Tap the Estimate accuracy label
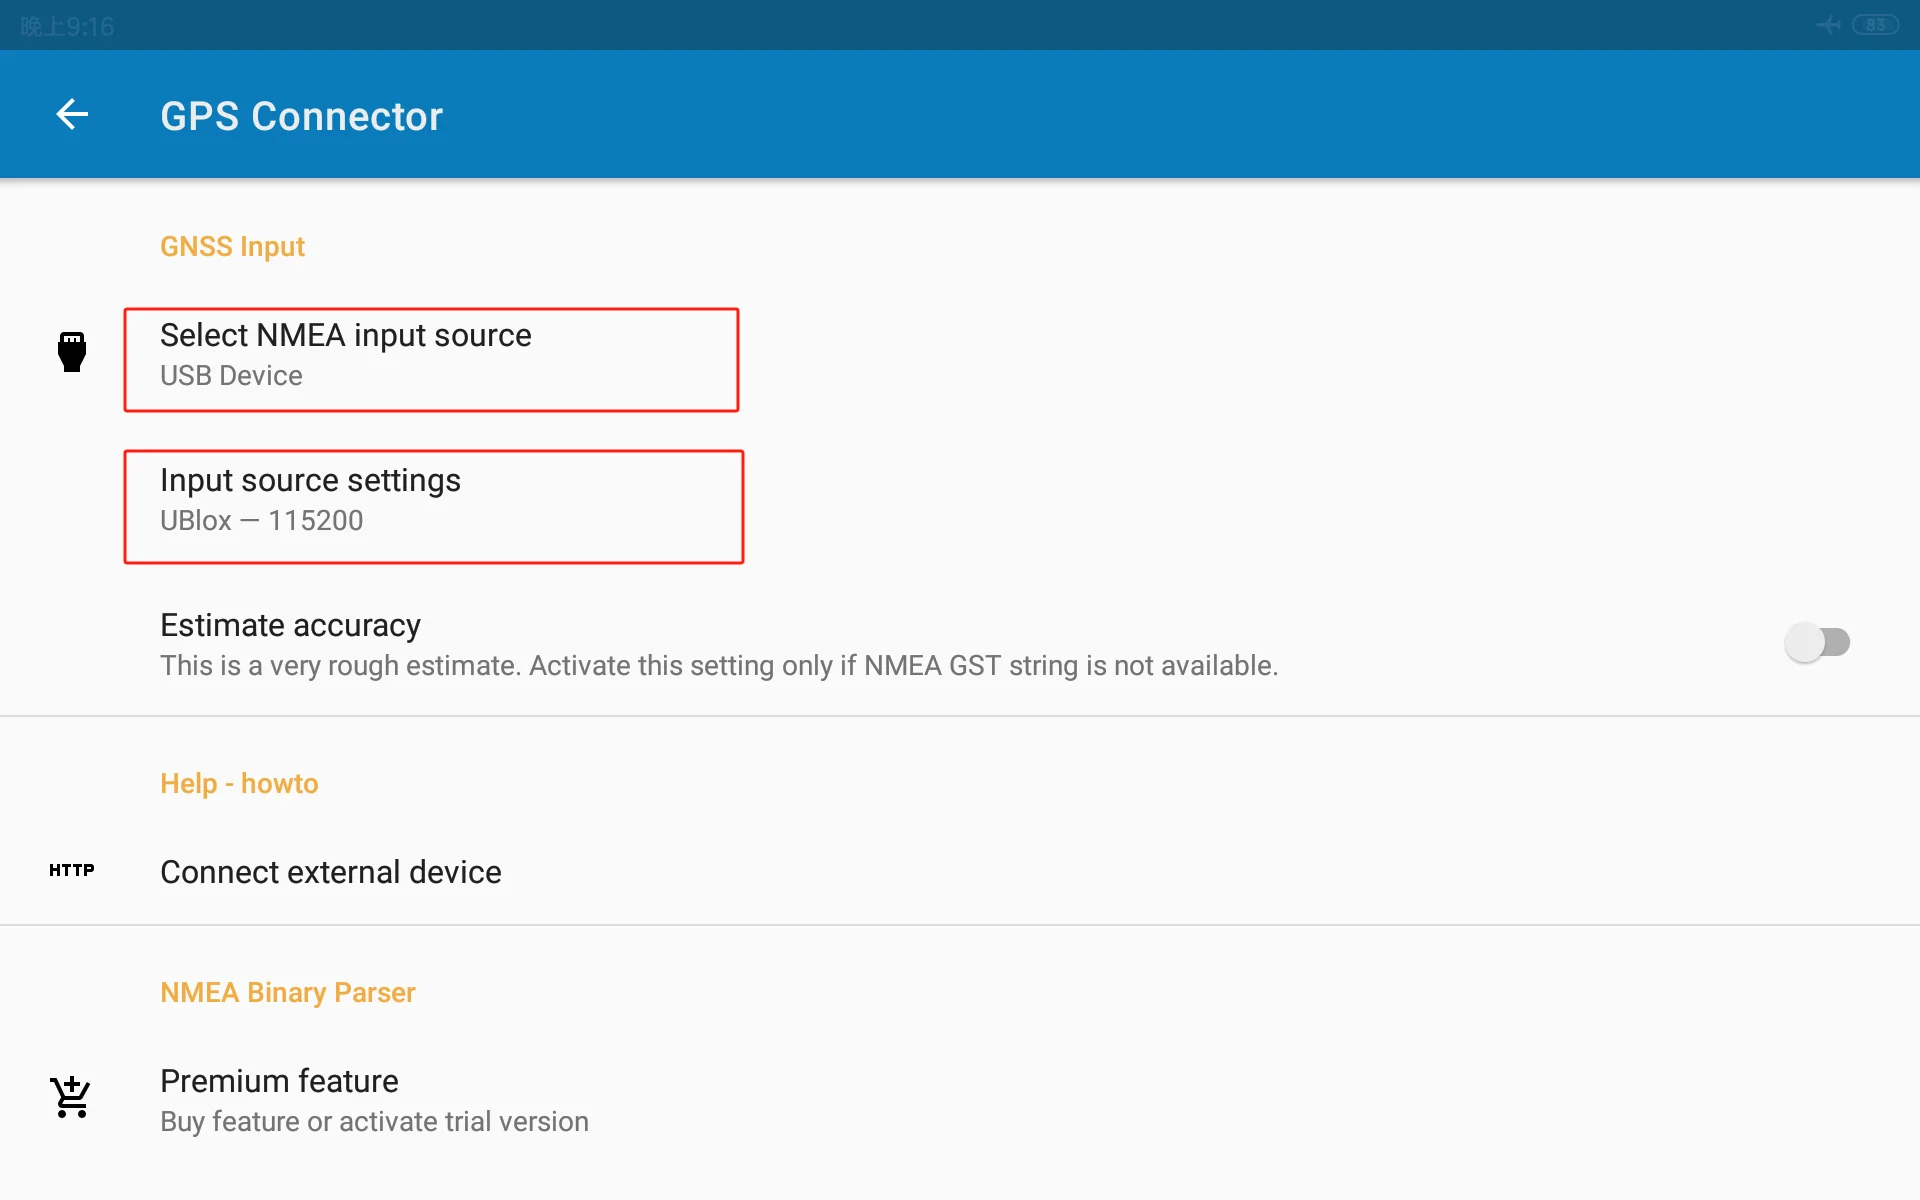Viewport: 1920px width, 1200px height. point(290,626)
